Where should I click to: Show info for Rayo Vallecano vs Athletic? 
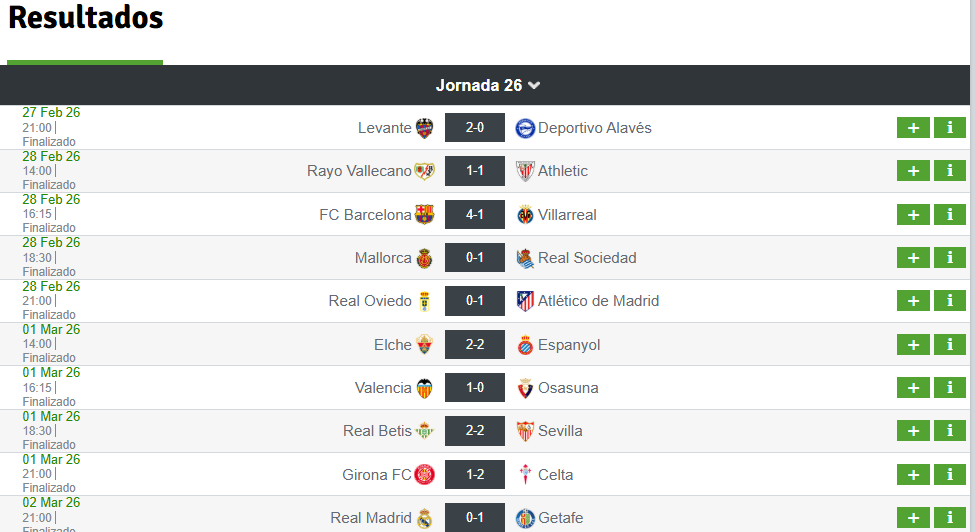[x=949, y=171]
